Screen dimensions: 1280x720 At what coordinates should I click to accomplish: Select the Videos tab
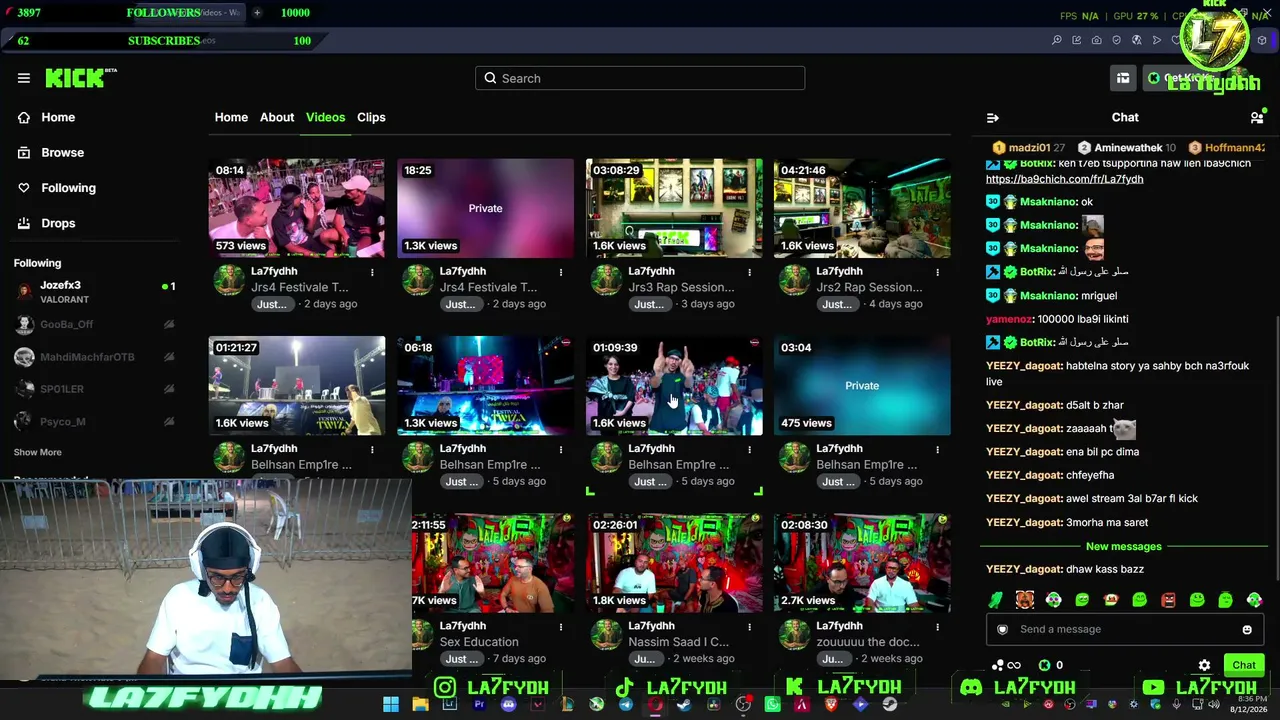coord(325,117)
